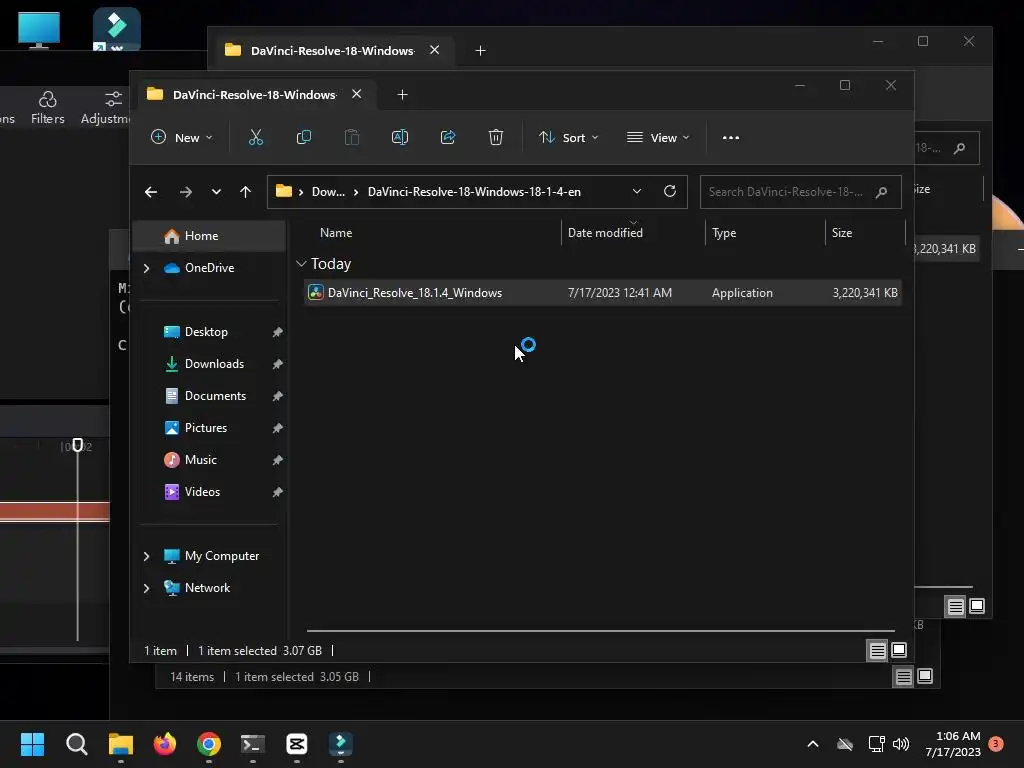Close the back window's folder tab
The width and height of the screenshot is (1024, 768).
coord(434,50)
